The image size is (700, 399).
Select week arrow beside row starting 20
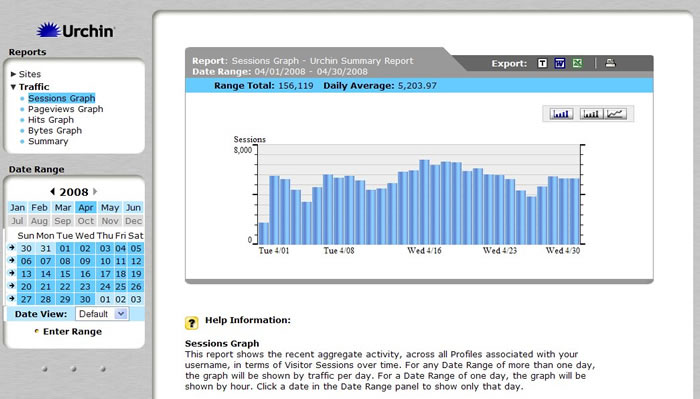coord(12,285)
